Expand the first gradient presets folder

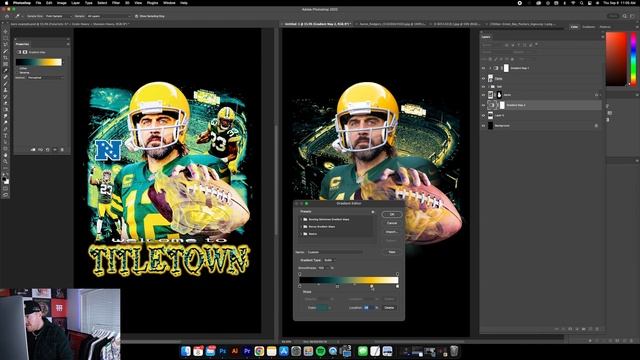click(301, 219)
